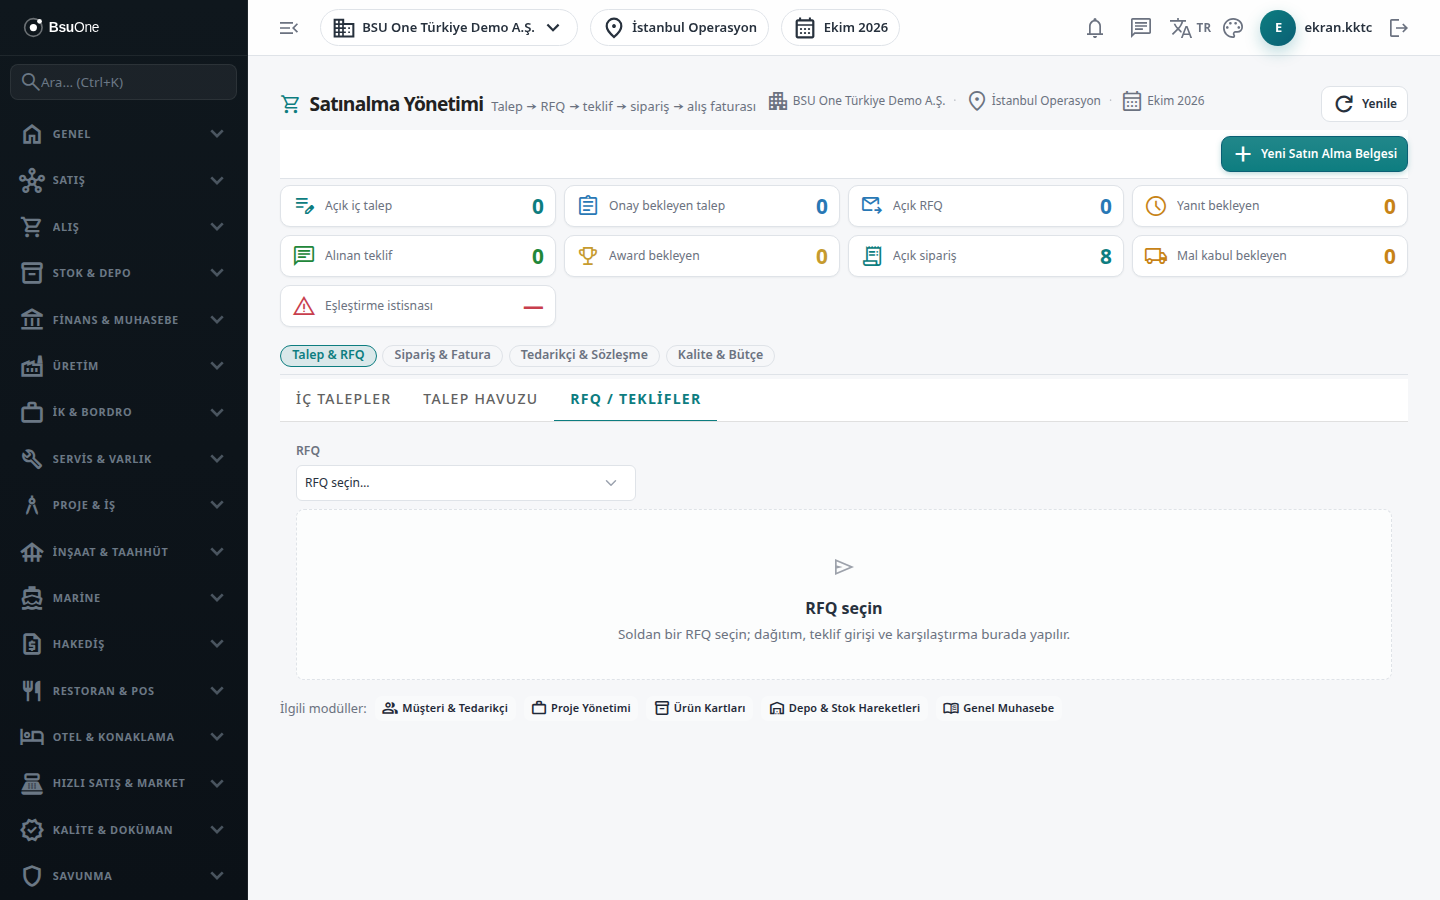1440x900 pixels.
Task: Open the Otel & Konaklama bed icon
Action: [32, 737]
